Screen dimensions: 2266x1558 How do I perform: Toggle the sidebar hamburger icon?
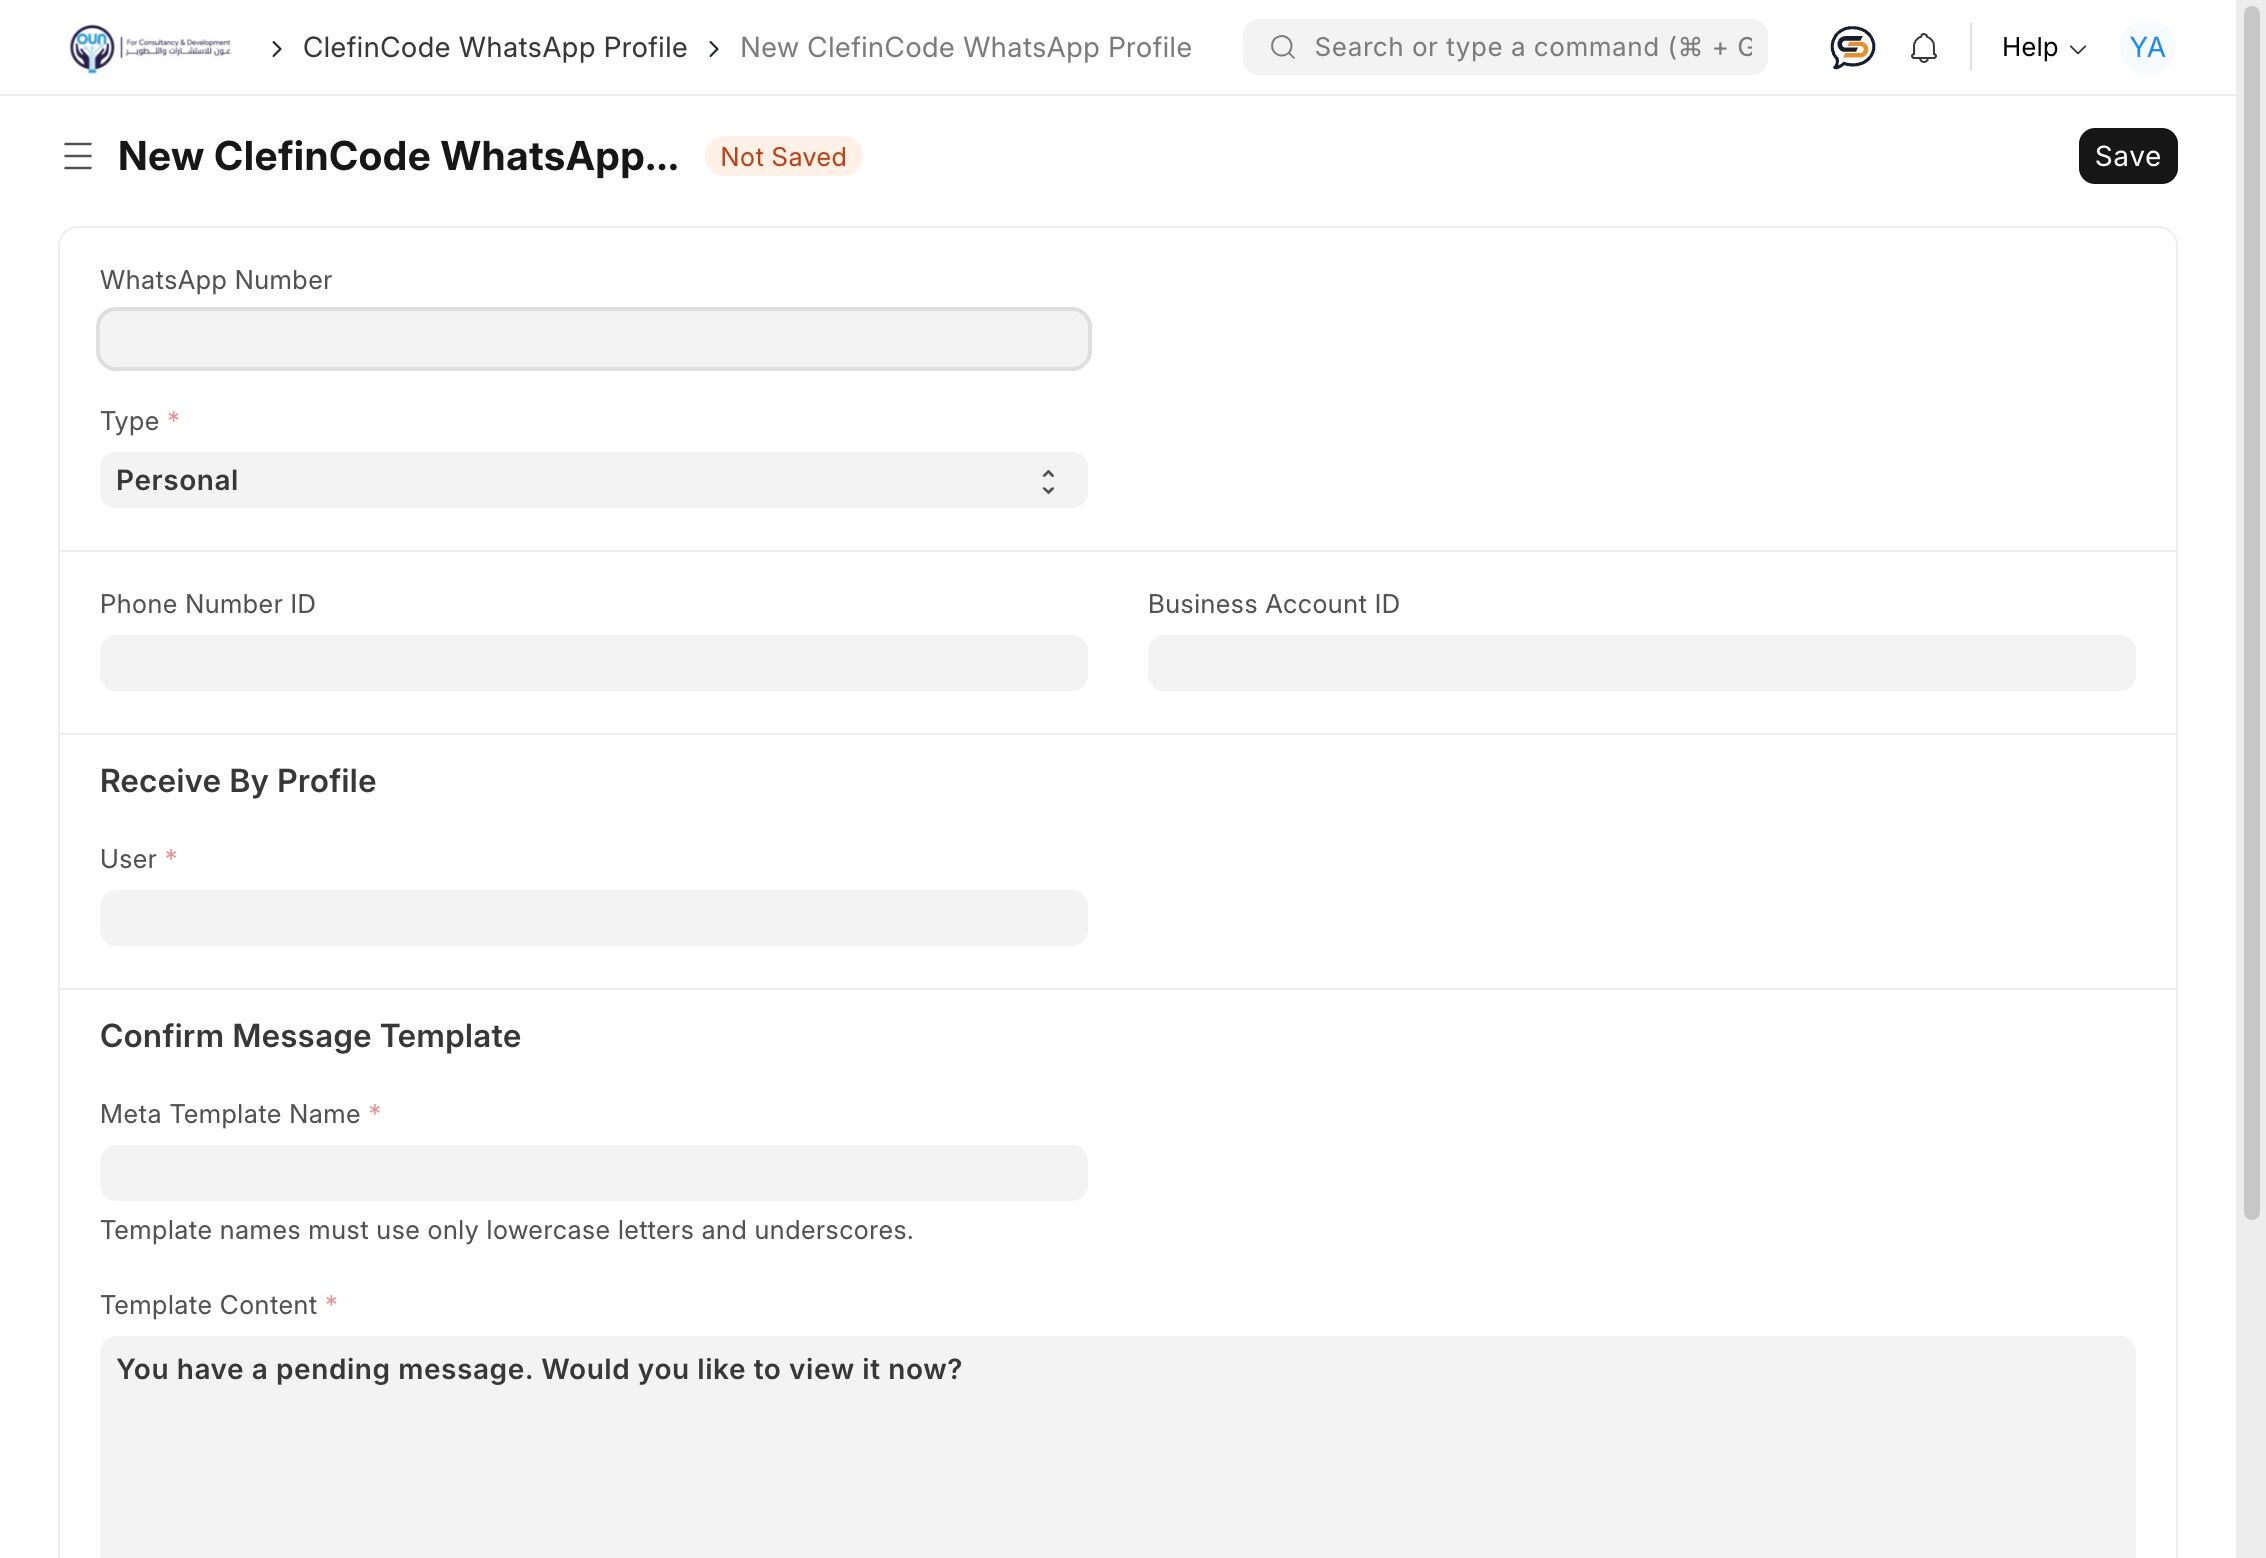pos(78,156)
